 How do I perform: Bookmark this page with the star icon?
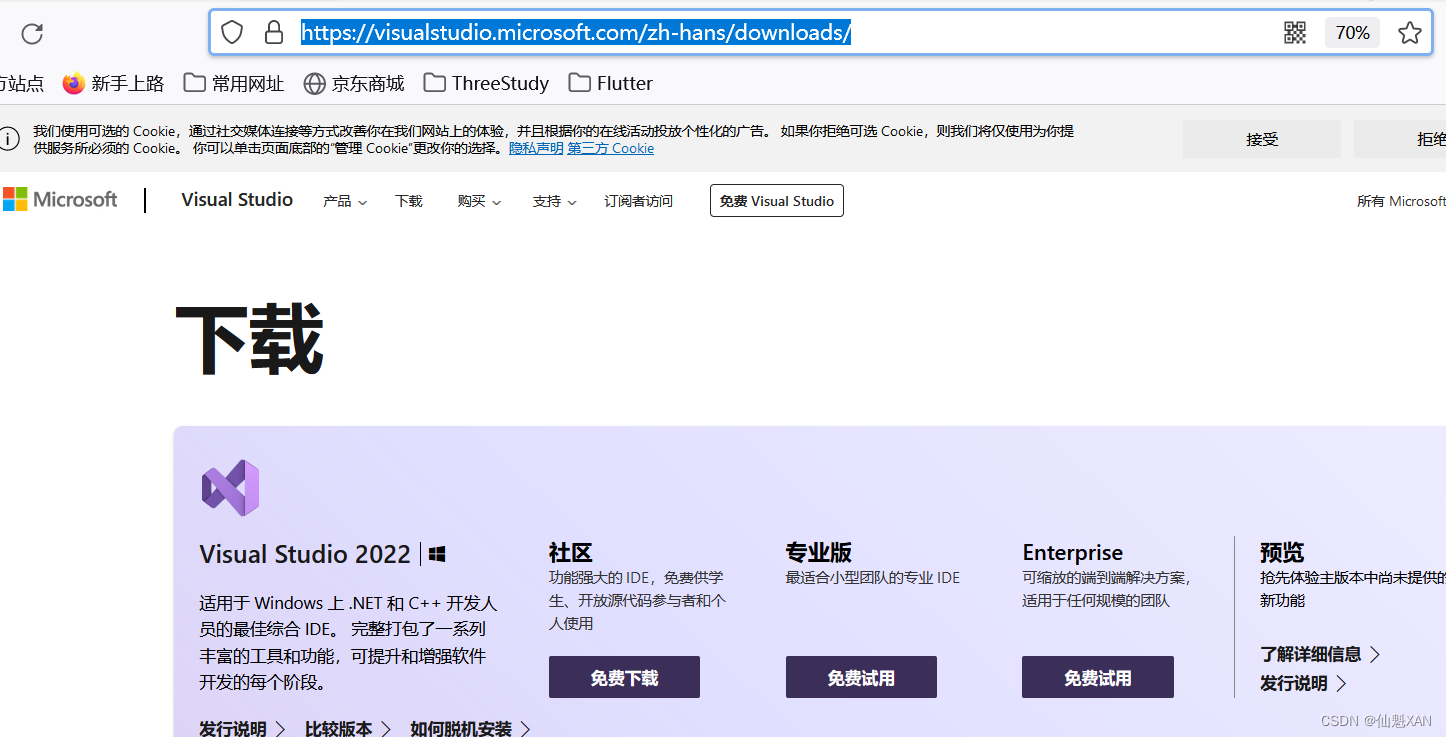pos(1410,33)
